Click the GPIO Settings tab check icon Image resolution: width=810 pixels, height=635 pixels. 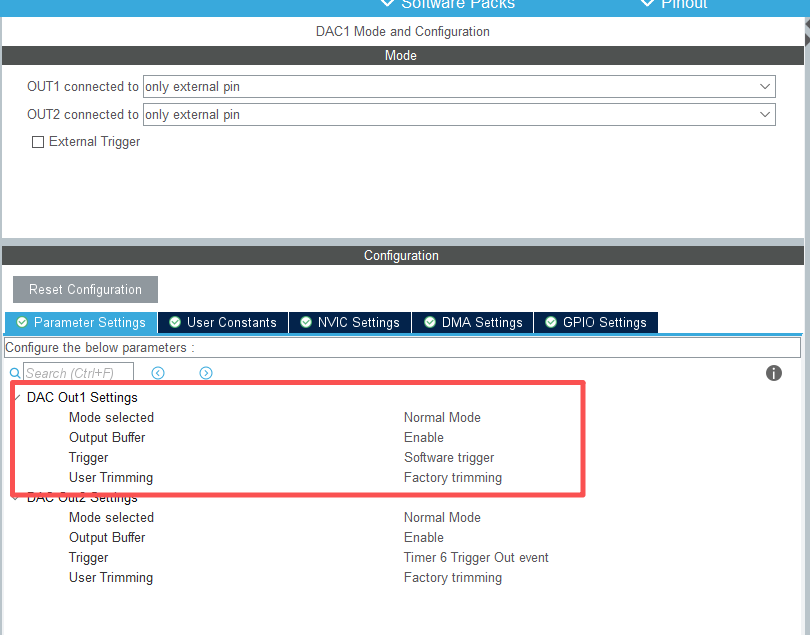551,322
